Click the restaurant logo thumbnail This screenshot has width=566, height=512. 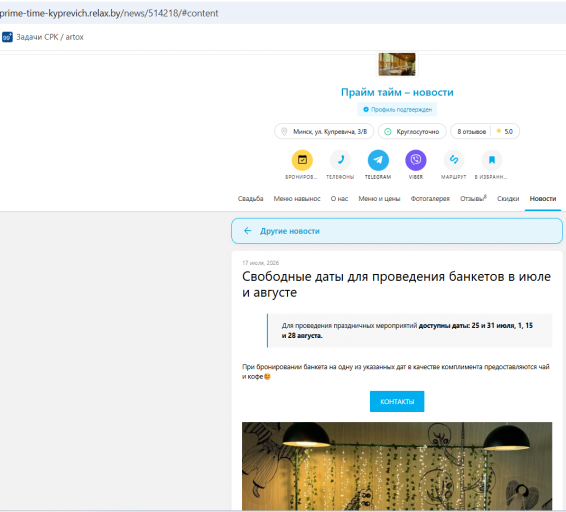397,64
